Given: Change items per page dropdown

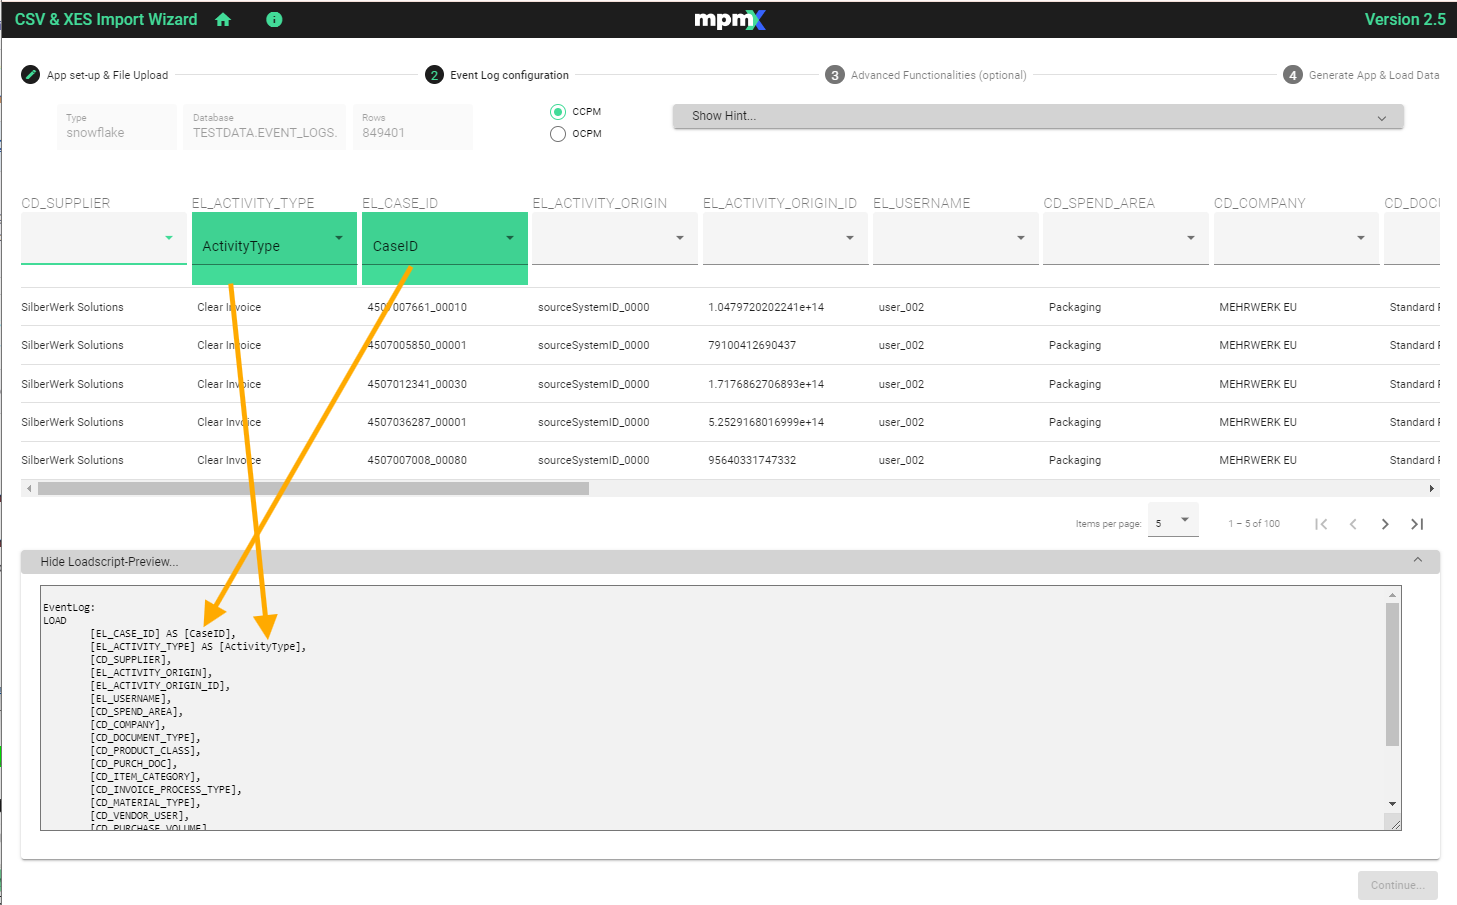Looking at the screenshot, I should pyautogui.click(x=1173, y=522).
